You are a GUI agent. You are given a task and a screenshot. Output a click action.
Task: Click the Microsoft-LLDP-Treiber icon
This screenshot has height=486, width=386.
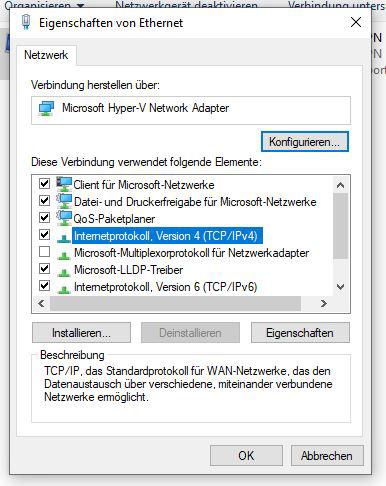click(x=64, y=272)
